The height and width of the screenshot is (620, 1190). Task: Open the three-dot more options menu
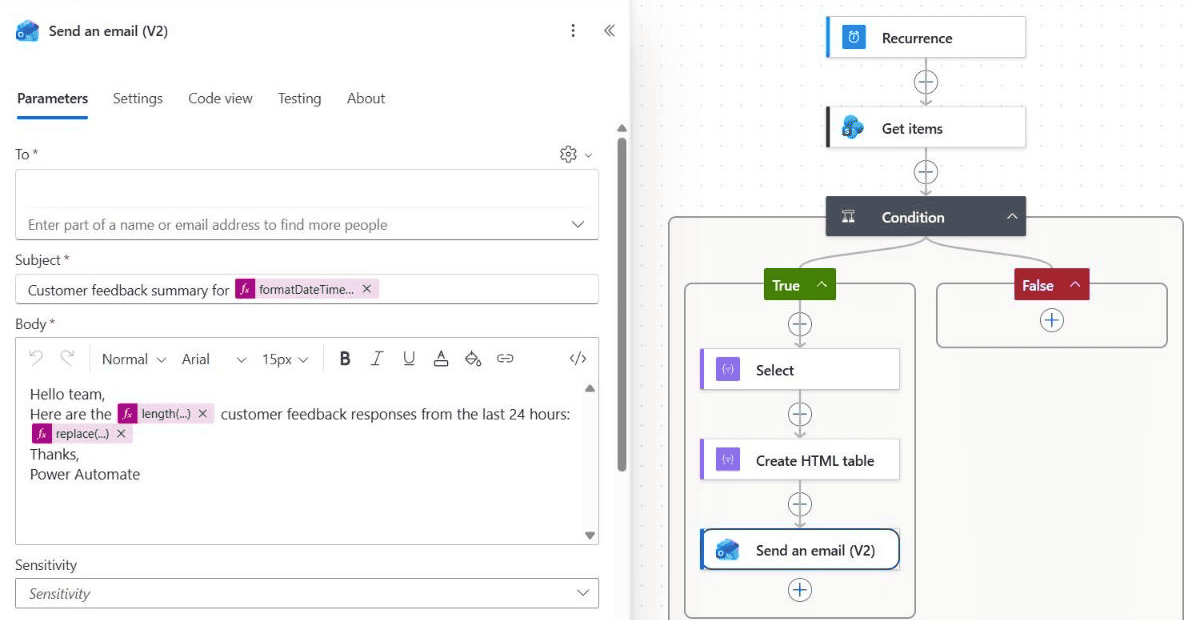click(x=573, y=30)
